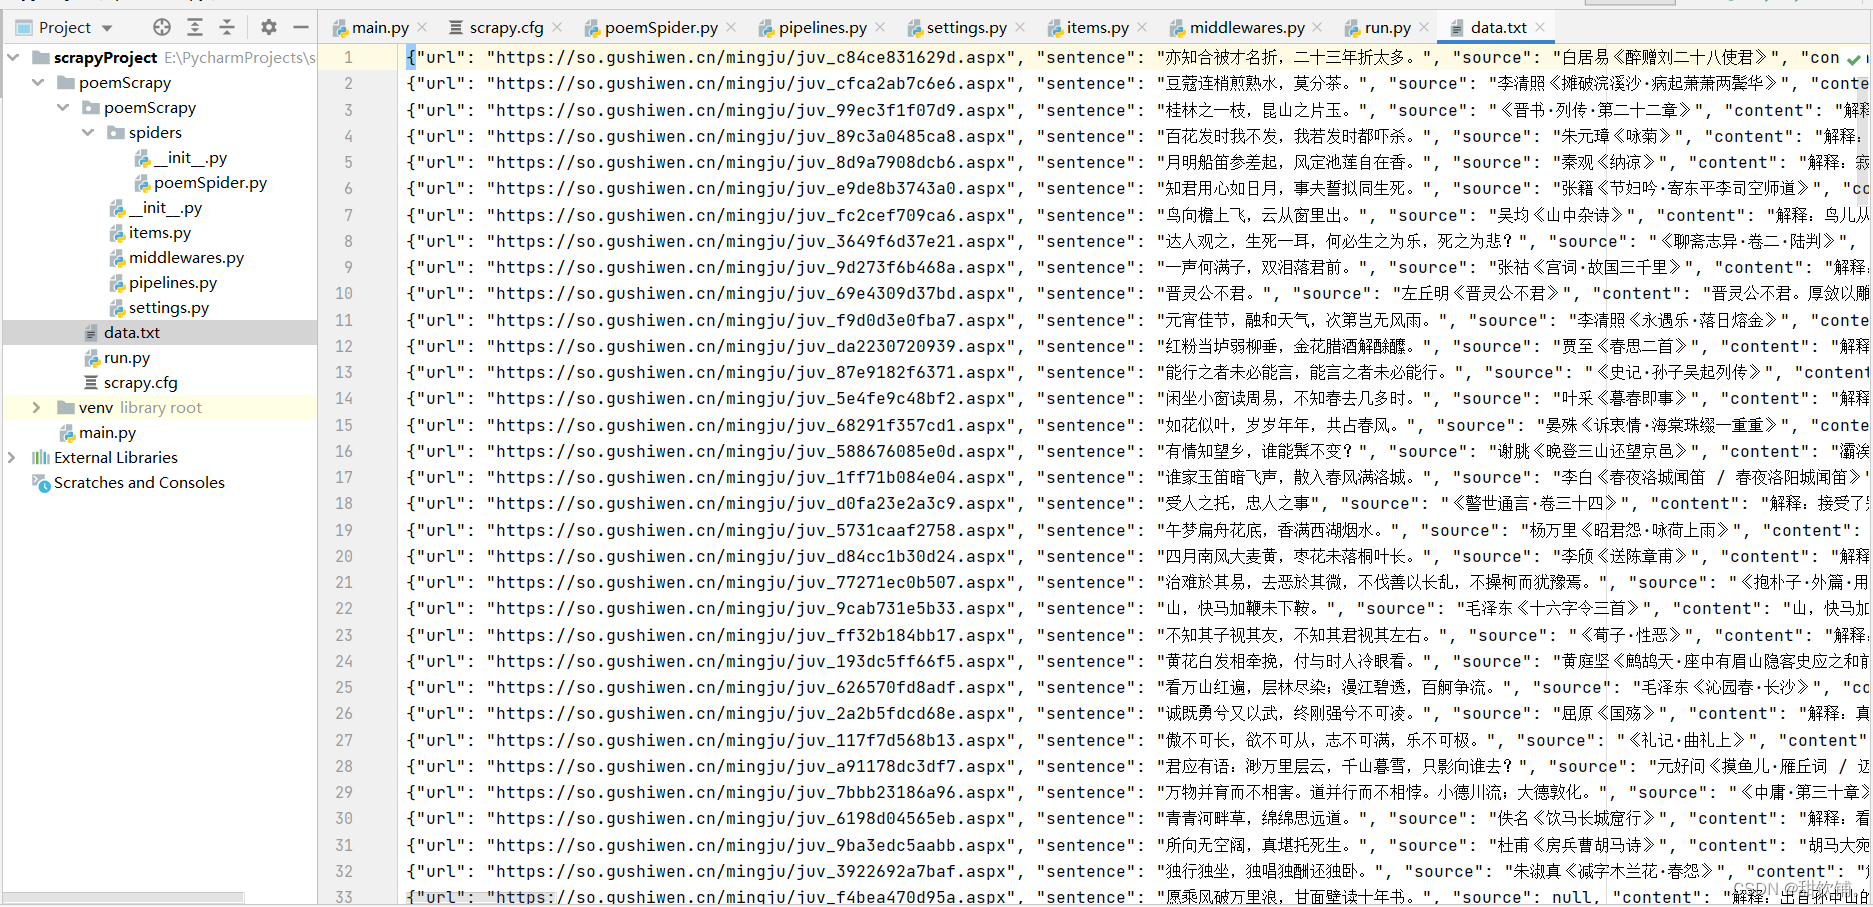Expand the venv library root folder

[x=37, y=407]
